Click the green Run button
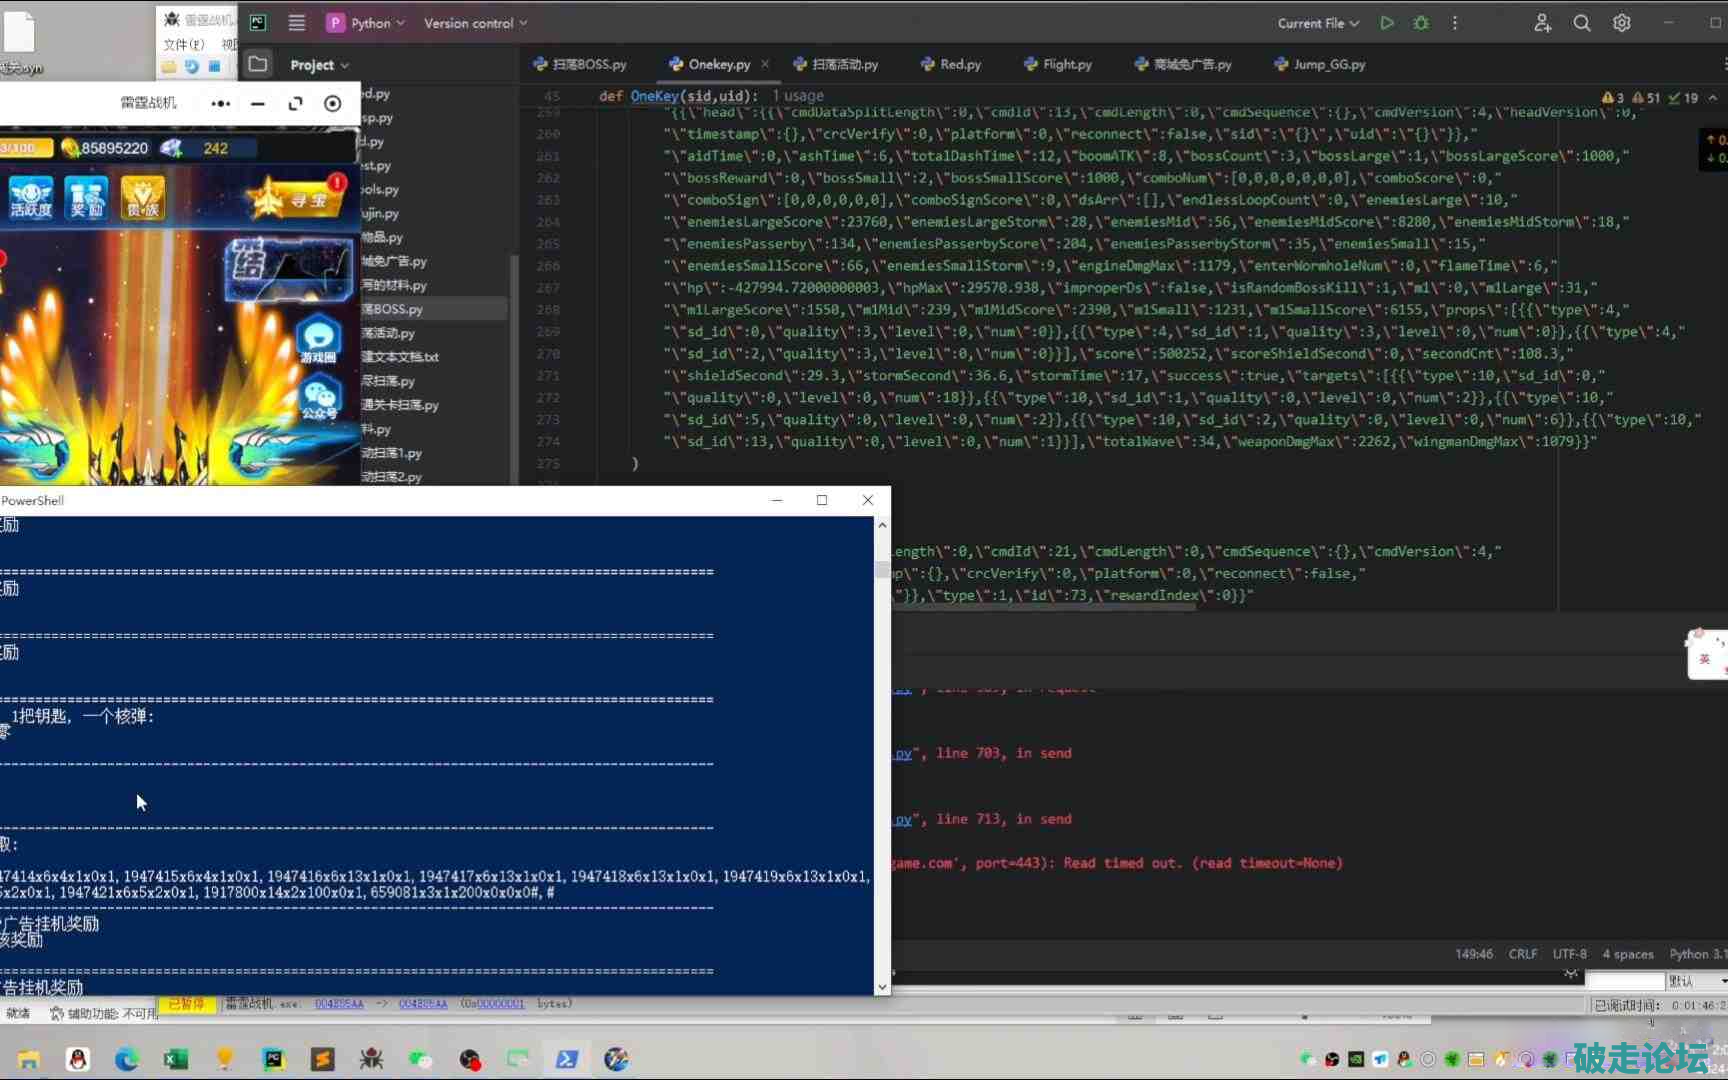This screenshot has height=1080, width=1728. pyautogui.click(x=1387, y=23)
